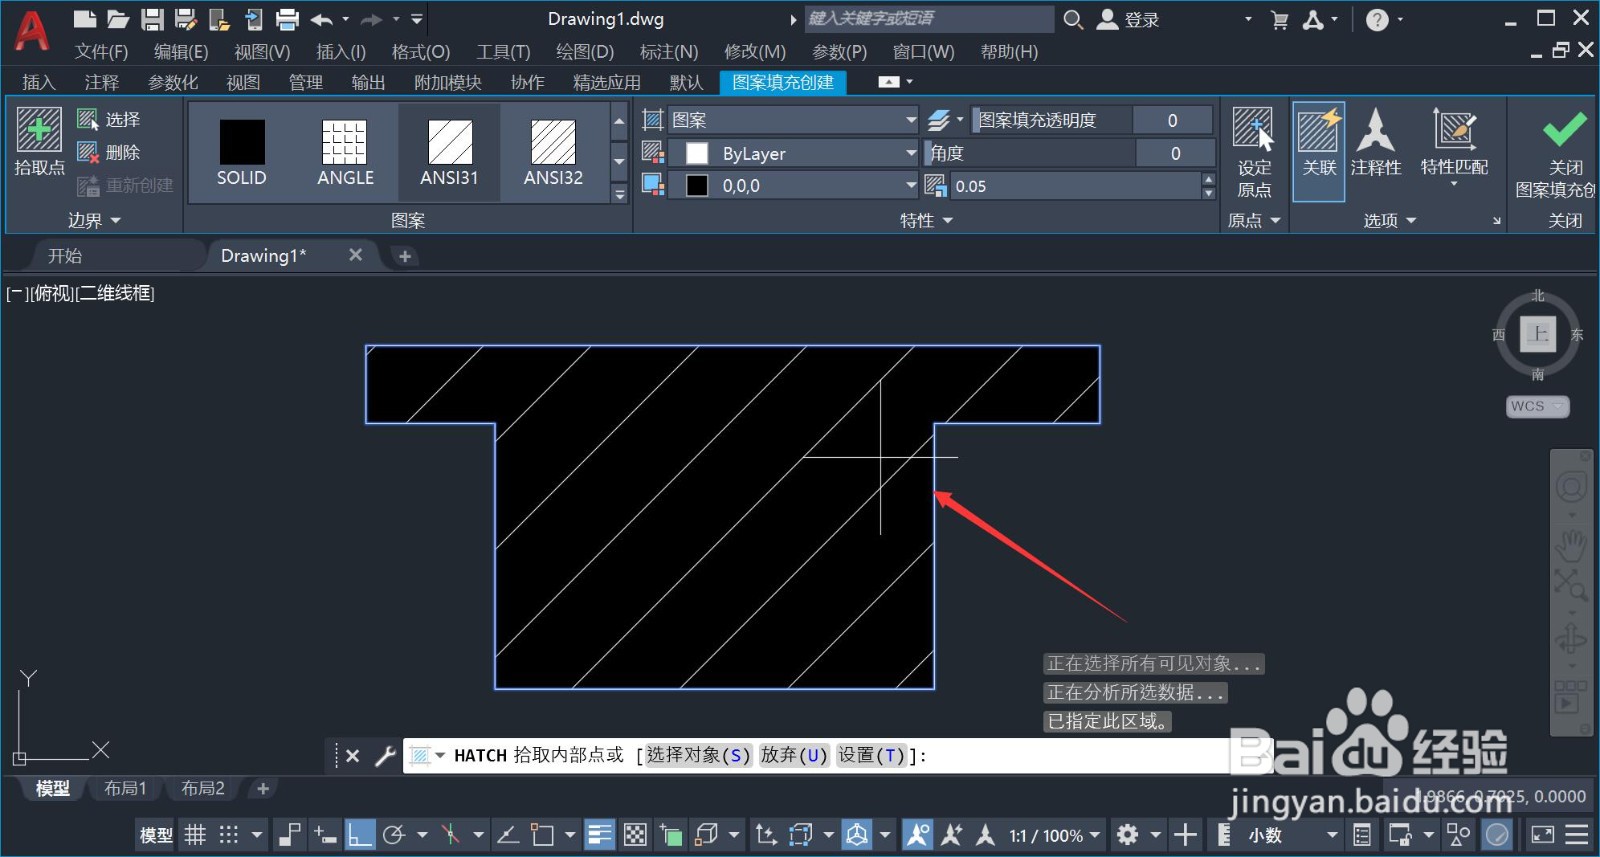
Task: Toggle Ortho mode in status bar
Action: coord(360,834)
